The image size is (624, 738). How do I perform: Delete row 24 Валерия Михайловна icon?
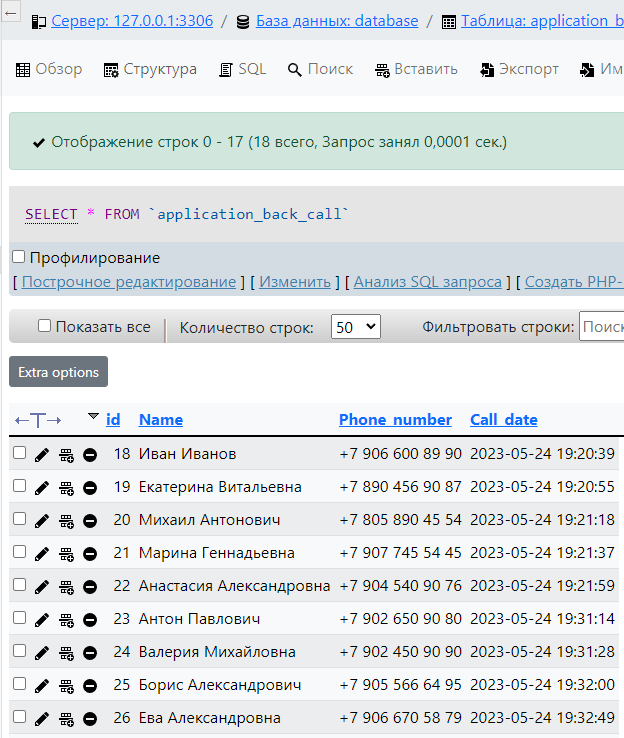point(90,653)
